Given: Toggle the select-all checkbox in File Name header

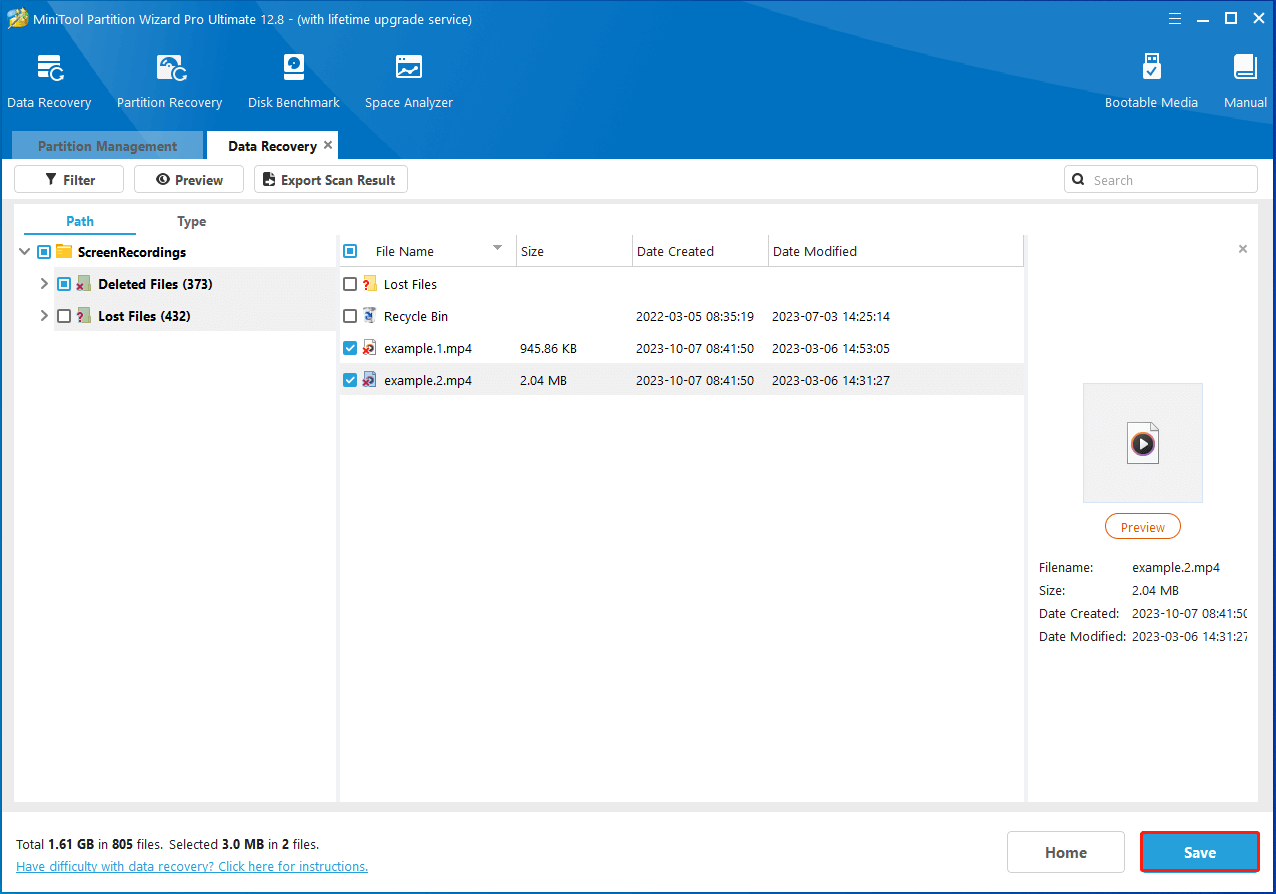Looking at the screenshot, I should [350, 251].
